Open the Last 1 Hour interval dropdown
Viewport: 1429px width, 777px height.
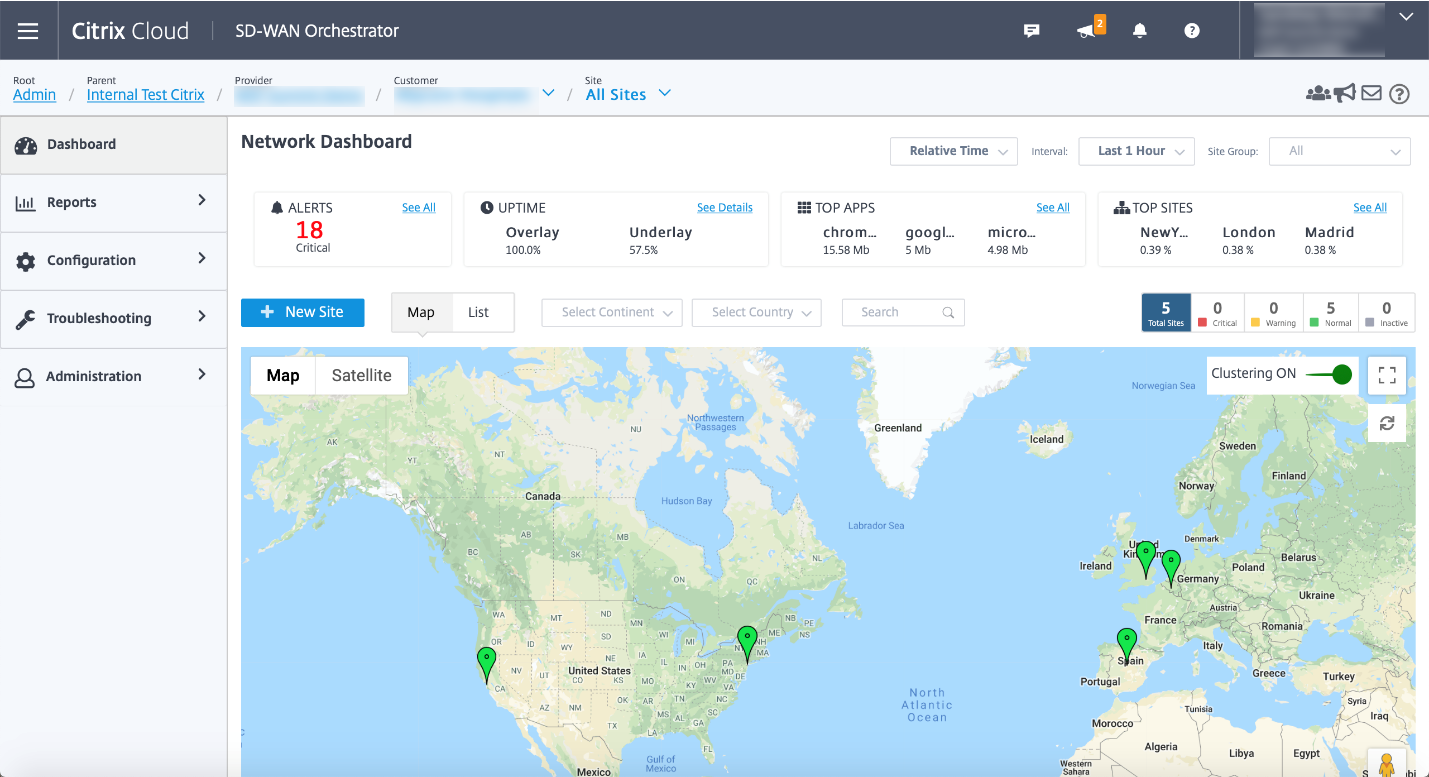tap(1137, 151)
